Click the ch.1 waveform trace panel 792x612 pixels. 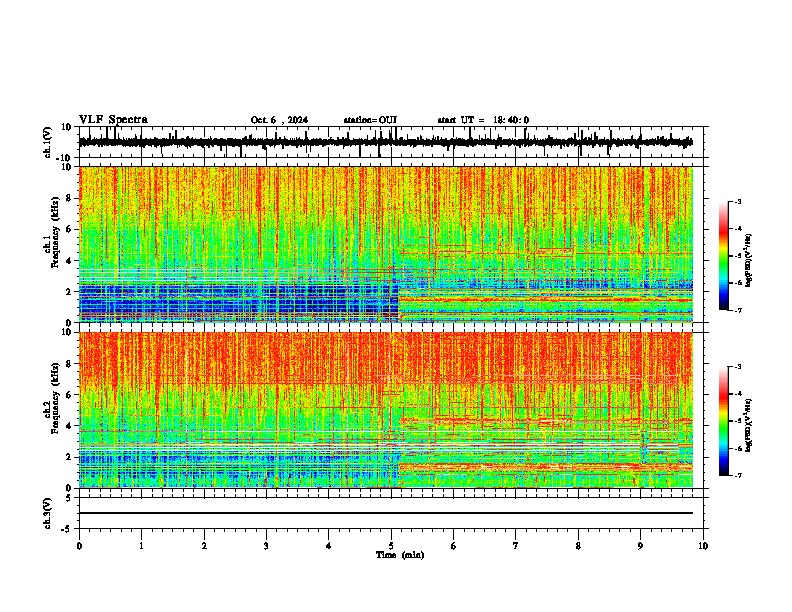point(391,142)
